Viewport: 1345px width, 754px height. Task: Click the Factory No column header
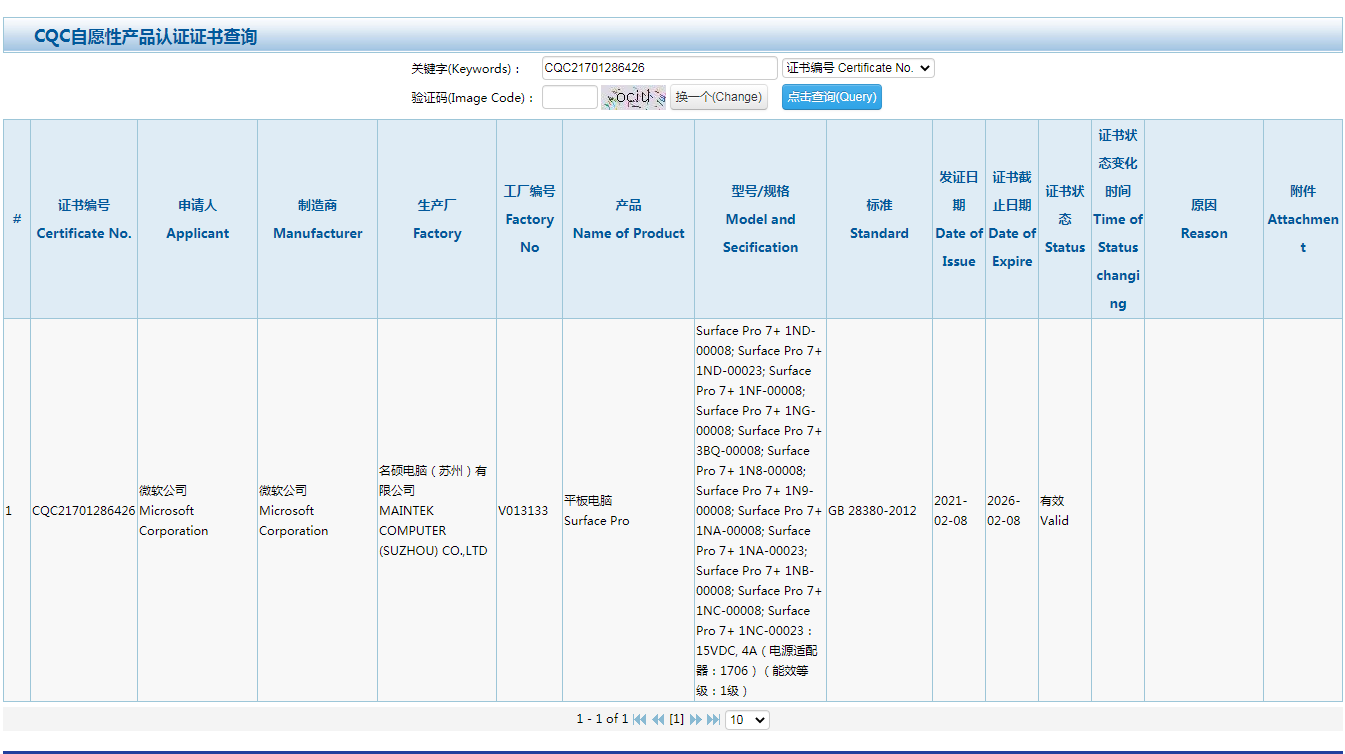pyautogui.click(x=529, y=219)
